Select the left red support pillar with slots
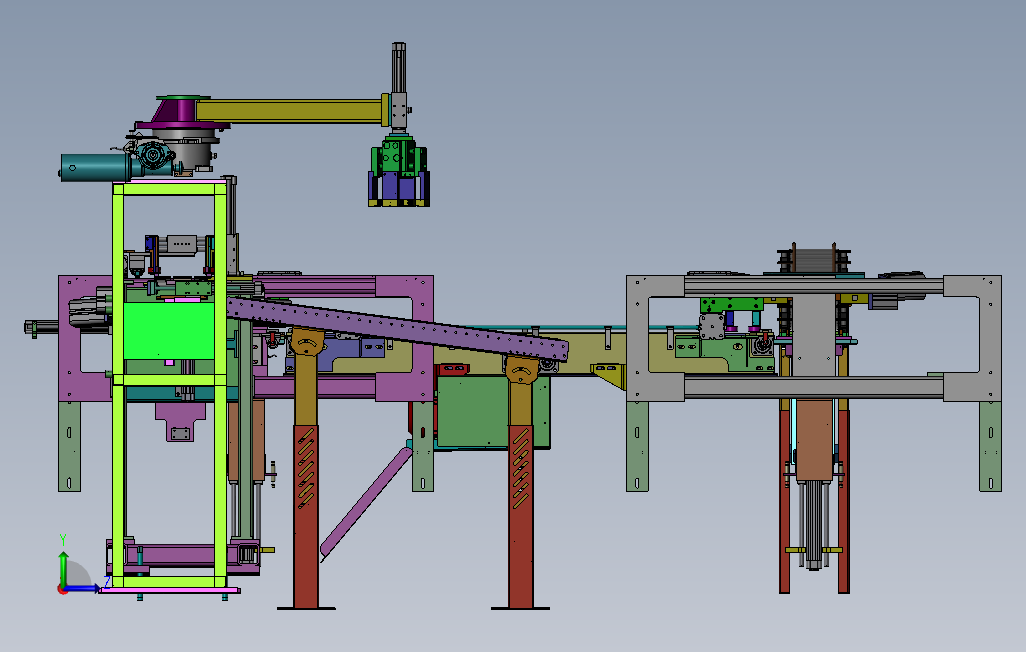The width and height of the screenshot is (1026, 652). coord(306,516)
